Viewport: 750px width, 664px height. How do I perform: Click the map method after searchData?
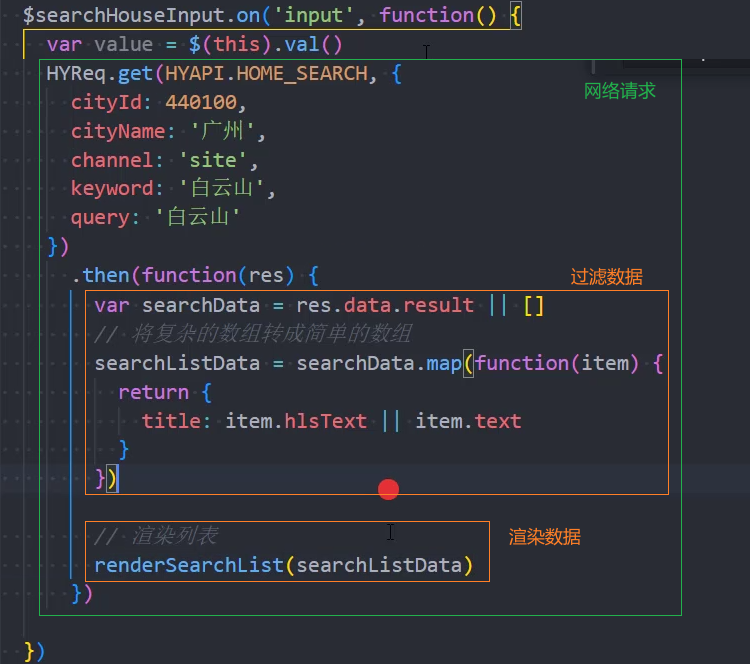pyautogui.click(x=444, y=363)
